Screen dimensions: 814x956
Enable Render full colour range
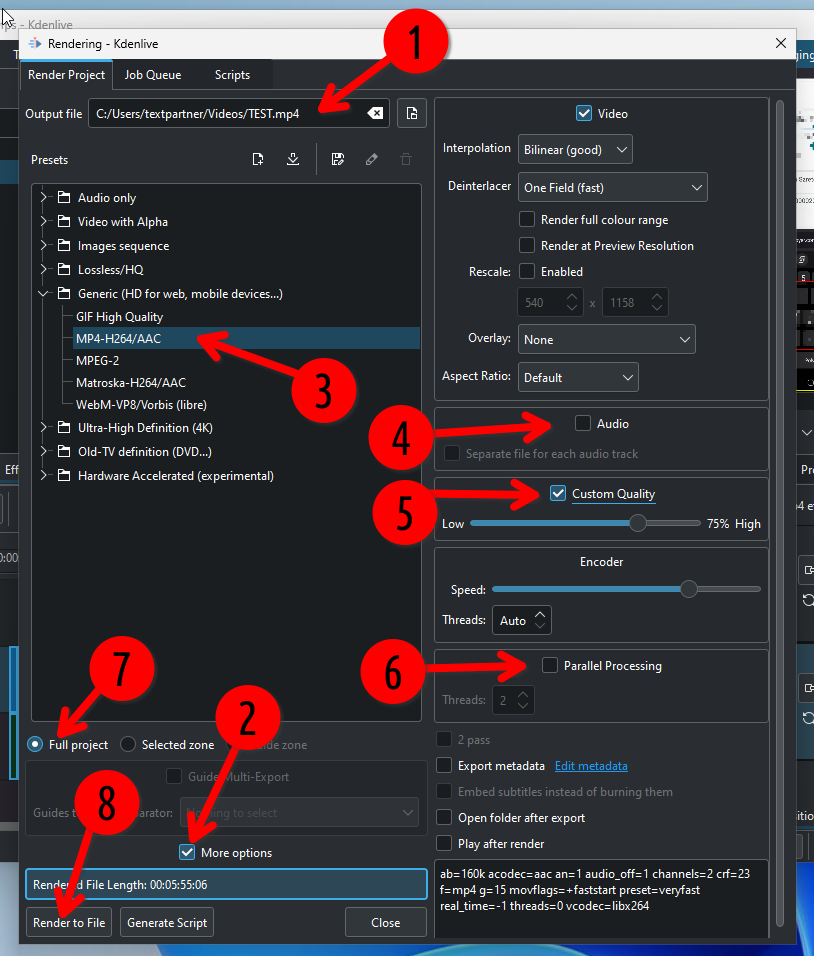(527, 219)
